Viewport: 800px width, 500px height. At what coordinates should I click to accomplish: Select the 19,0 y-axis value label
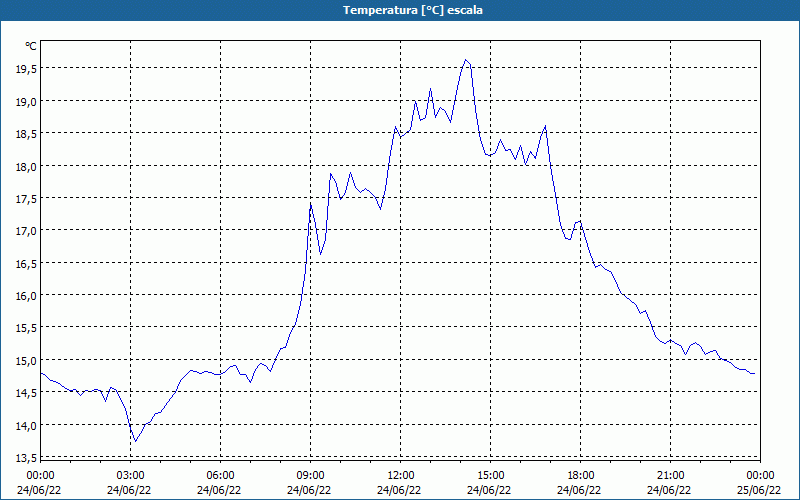click(26, 102)
